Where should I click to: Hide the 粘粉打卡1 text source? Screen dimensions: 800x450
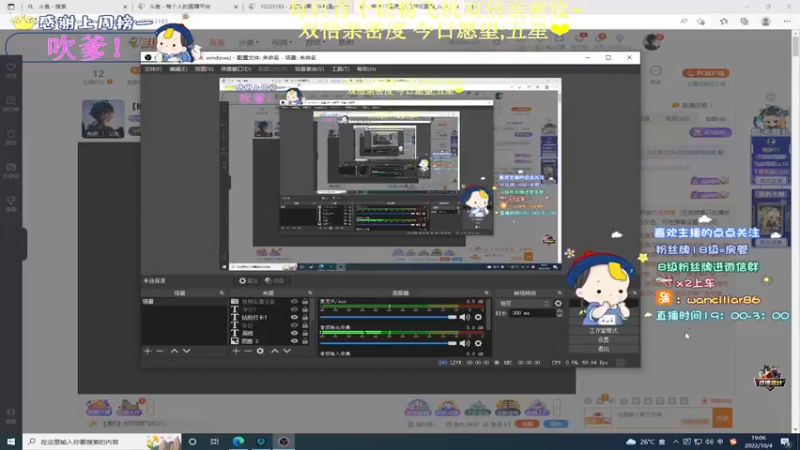(x=294, y=317)
